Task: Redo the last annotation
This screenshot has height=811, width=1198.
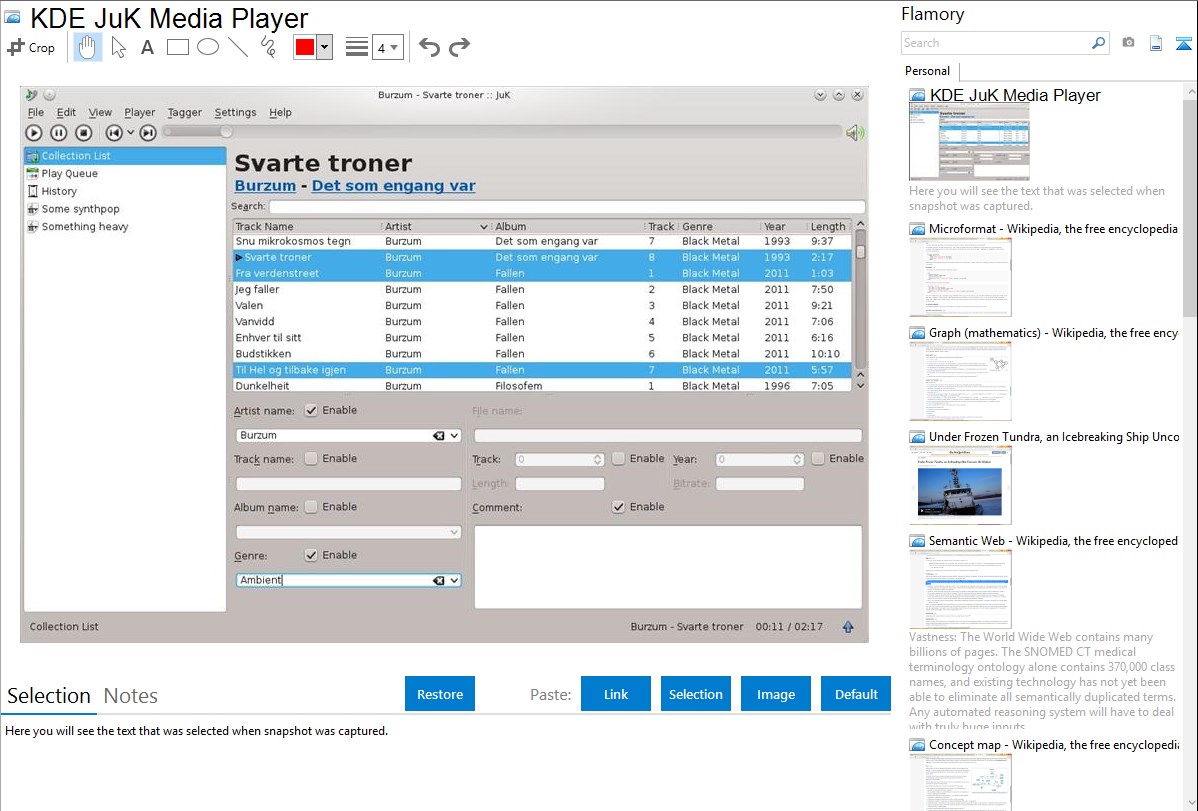Action: click(459, 47)
